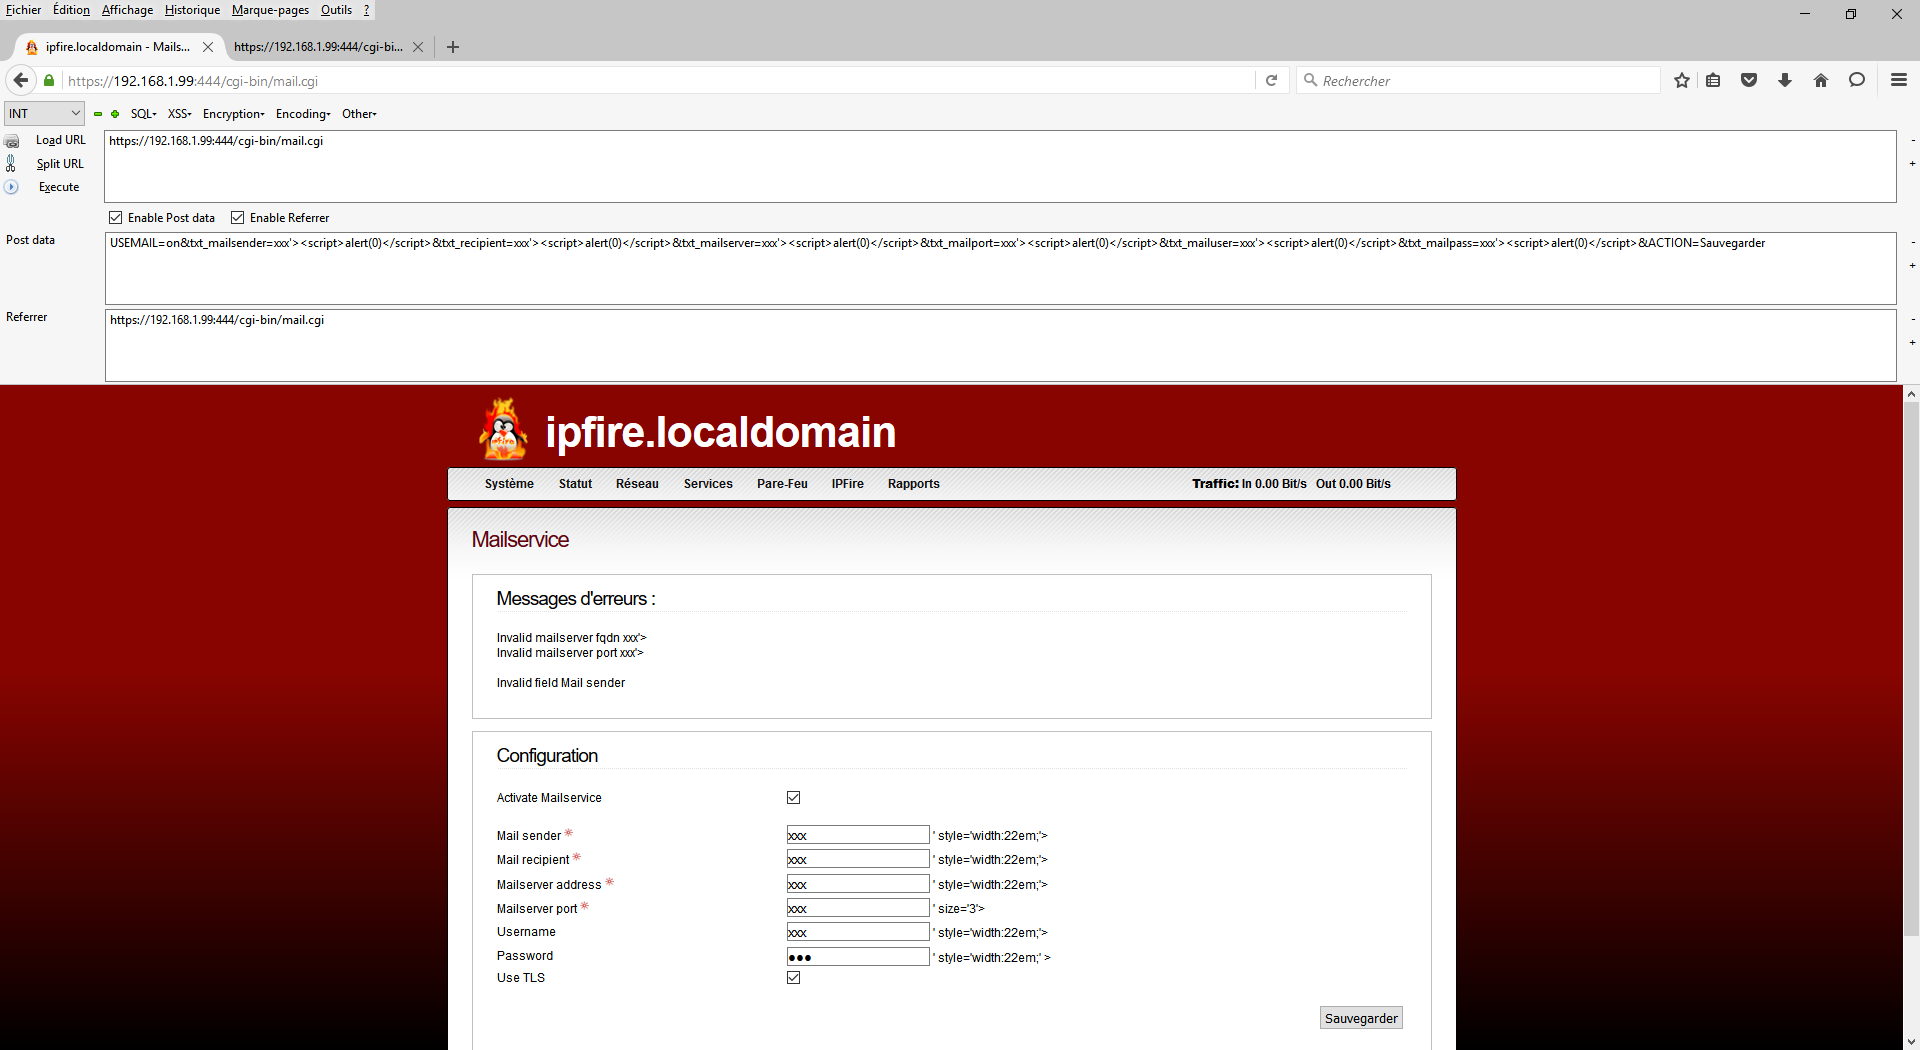The height and width of the screenshot is (1050, 1920).
Task: Open the Statut navigation item
Action: [x=575, y=484]
